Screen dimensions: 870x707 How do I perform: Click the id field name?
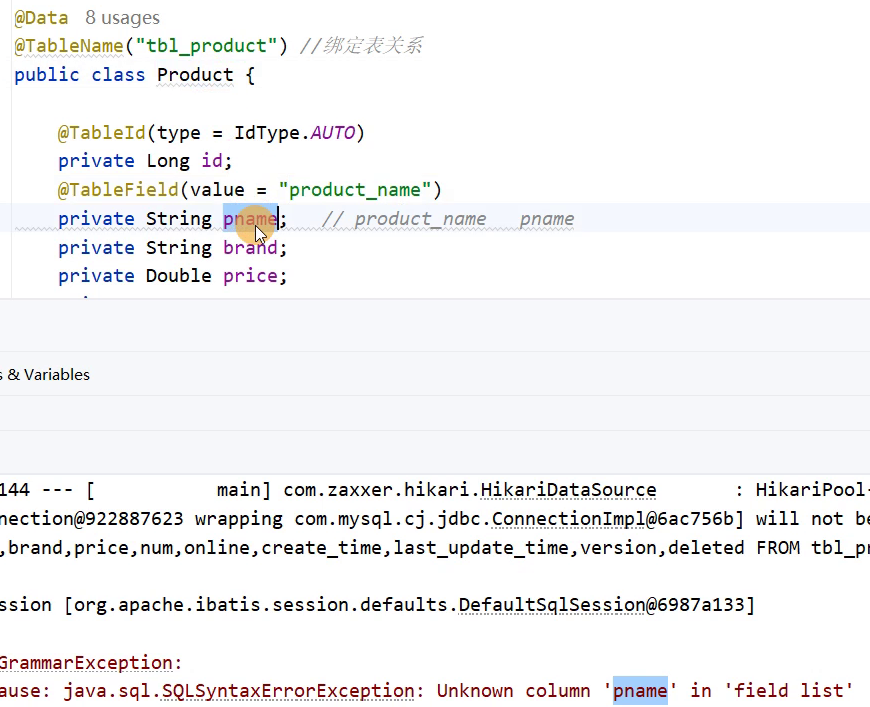pyautogui.click(x=212, y=161)
